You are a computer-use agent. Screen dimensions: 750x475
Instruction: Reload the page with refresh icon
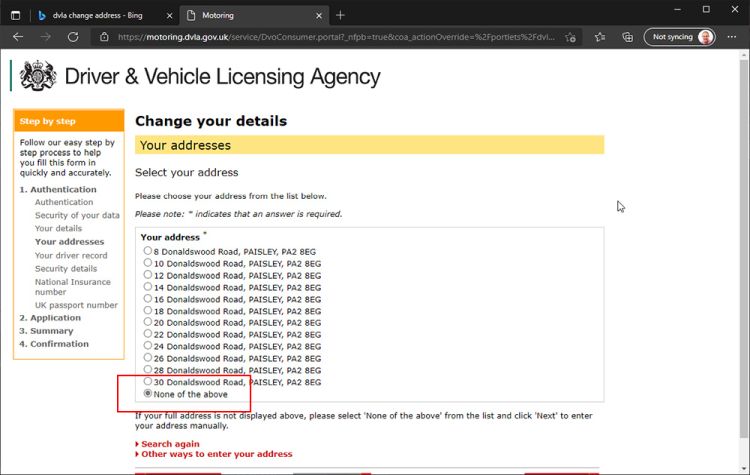pos(73,37)
